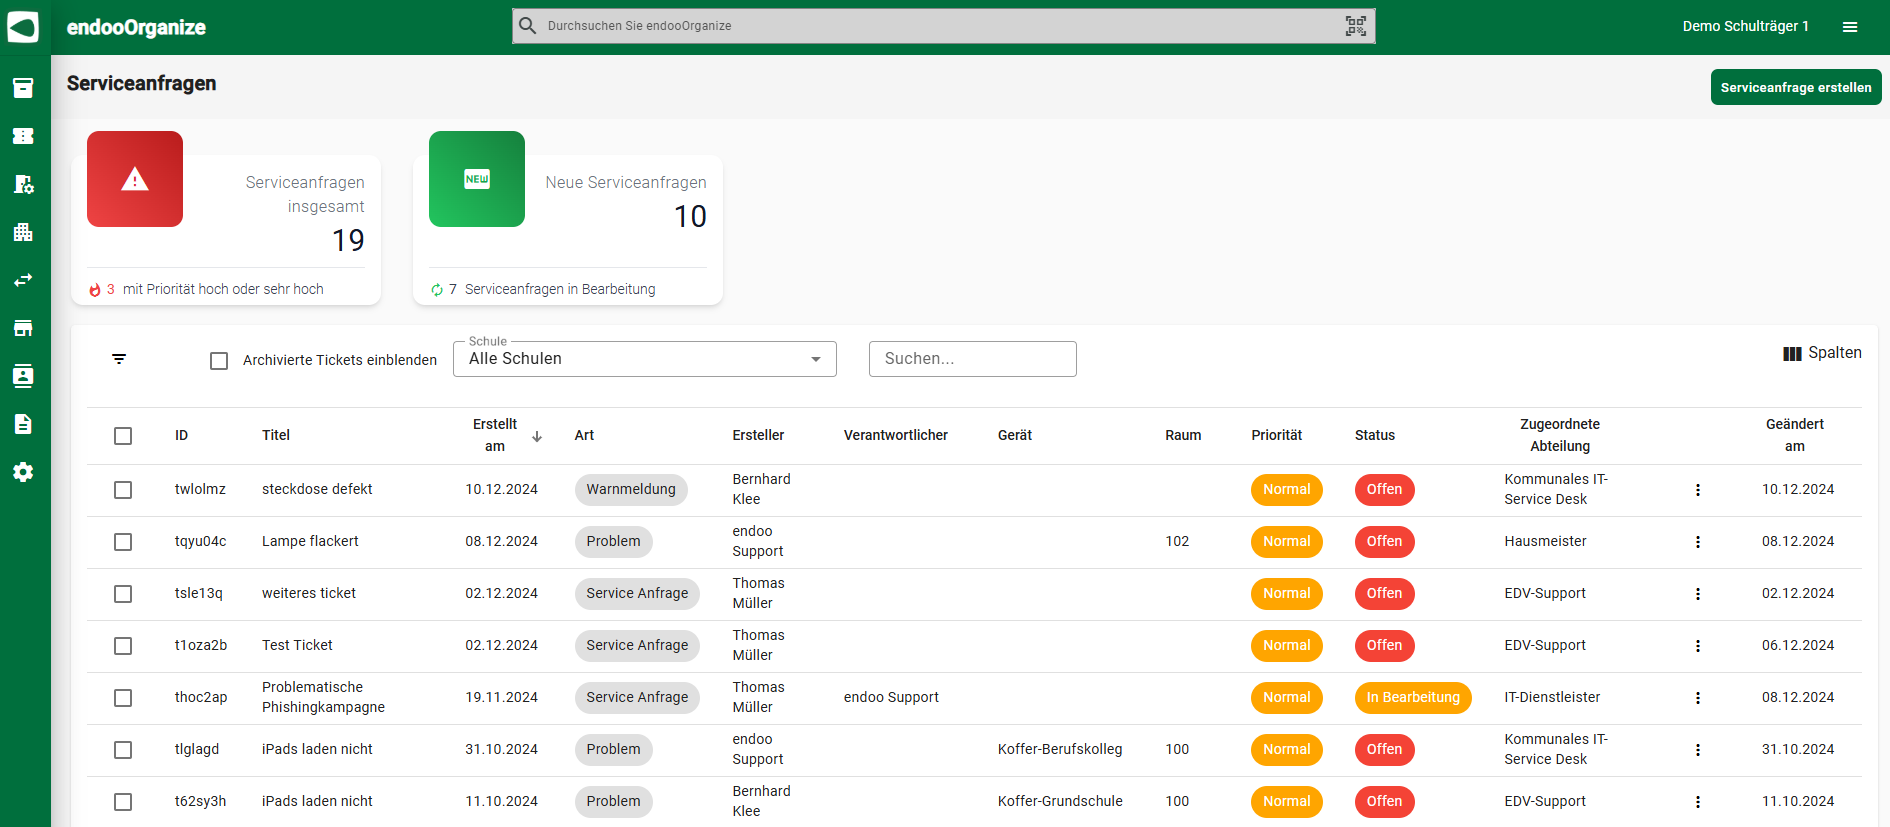Click the green NEW tile icon
Image resolution: width=1890 pixels, height=827 pixels.
click(x=477, y=179)
